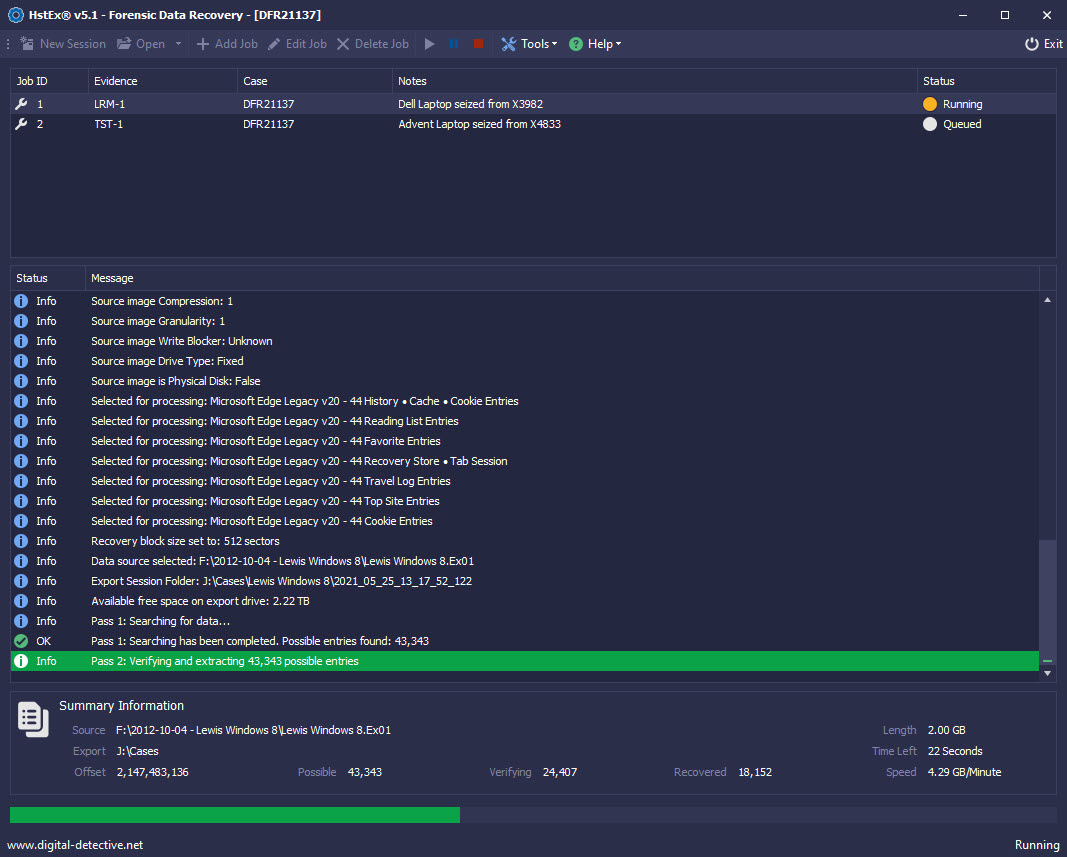
Task: Click the Delete Job button
Action: 373,44
